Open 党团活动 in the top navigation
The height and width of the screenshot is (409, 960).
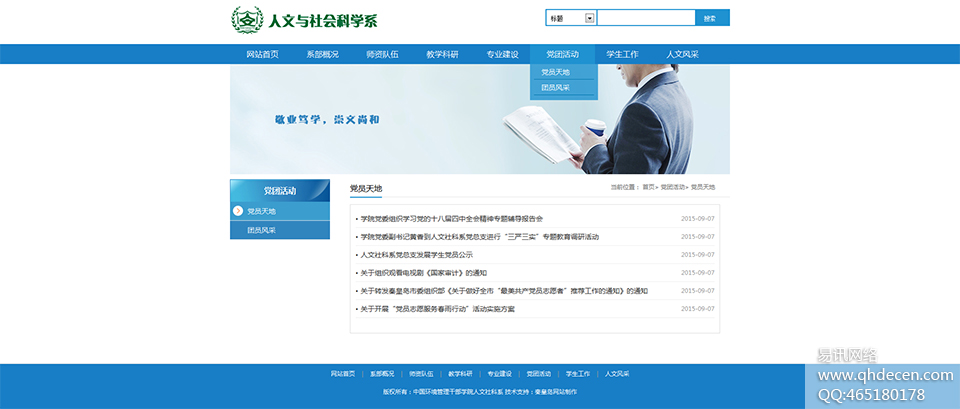coord(563,54)
